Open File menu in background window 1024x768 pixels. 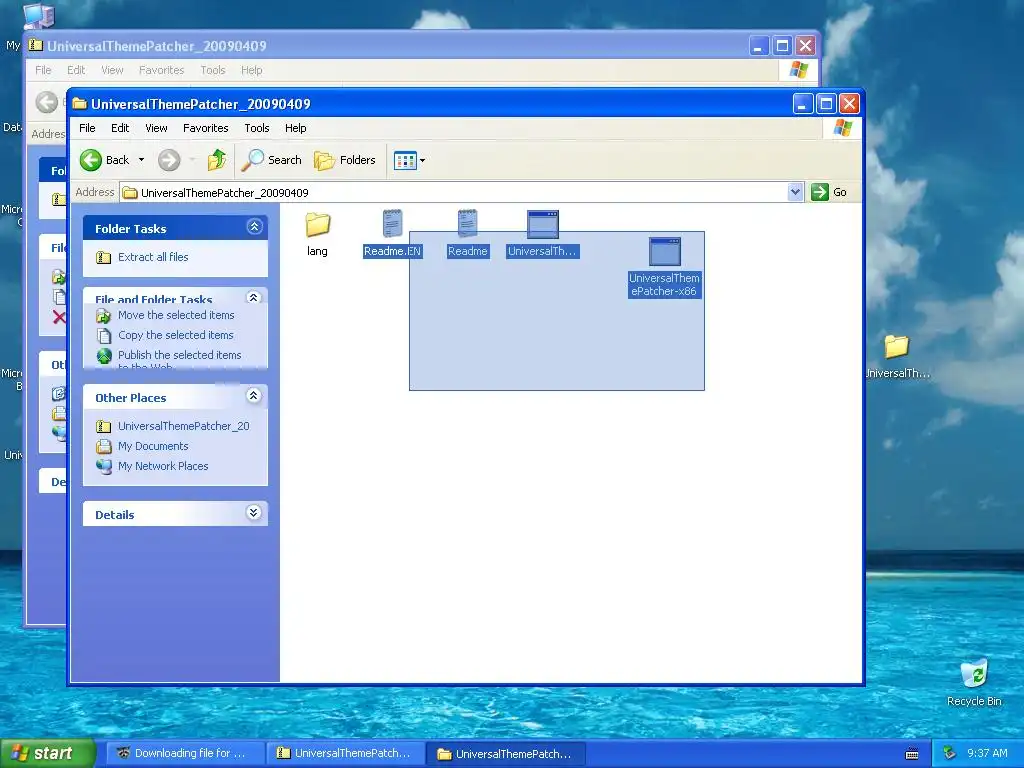click(43, 70)
